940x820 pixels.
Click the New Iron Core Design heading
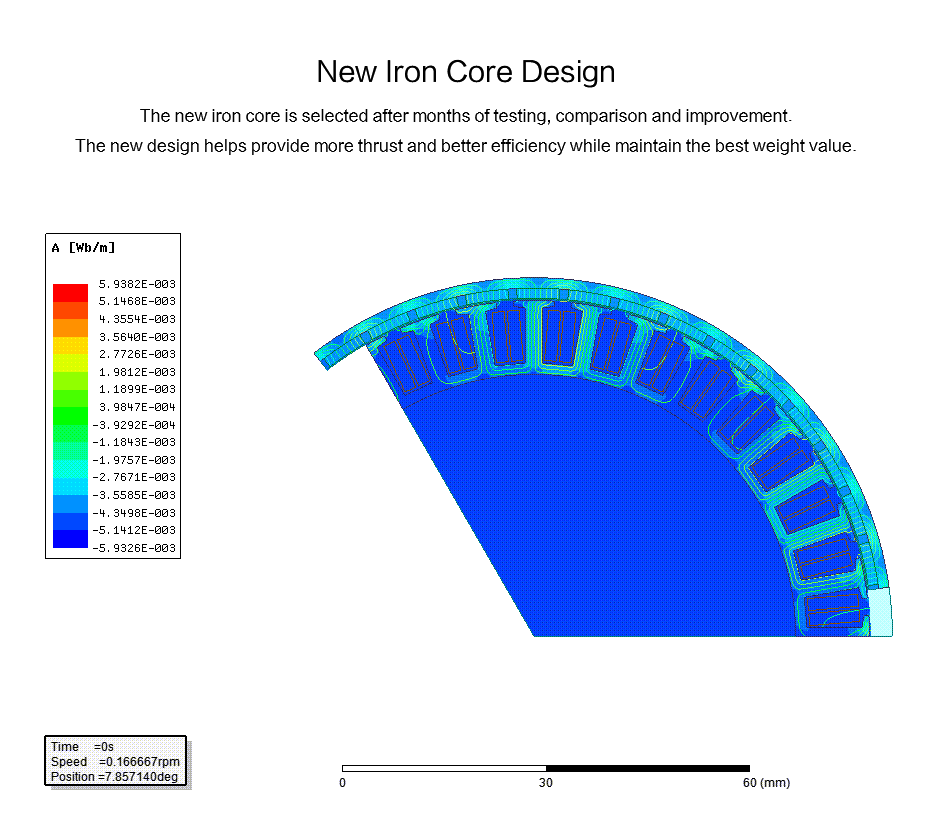pyautogui.click(x=465, y=72)
